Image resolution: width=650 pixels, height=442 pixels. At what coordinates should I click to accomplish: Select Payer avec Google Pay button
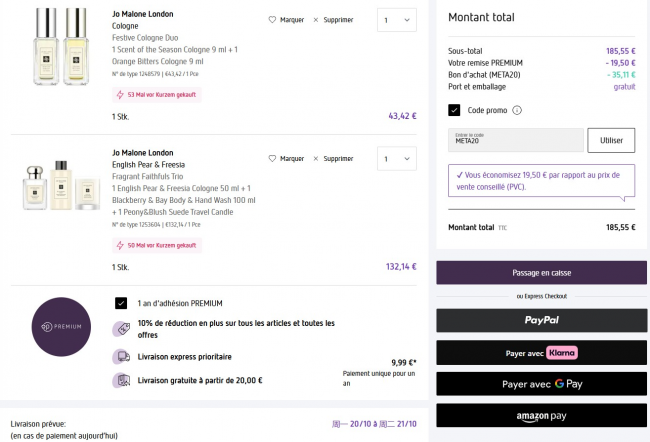[541, 384]
